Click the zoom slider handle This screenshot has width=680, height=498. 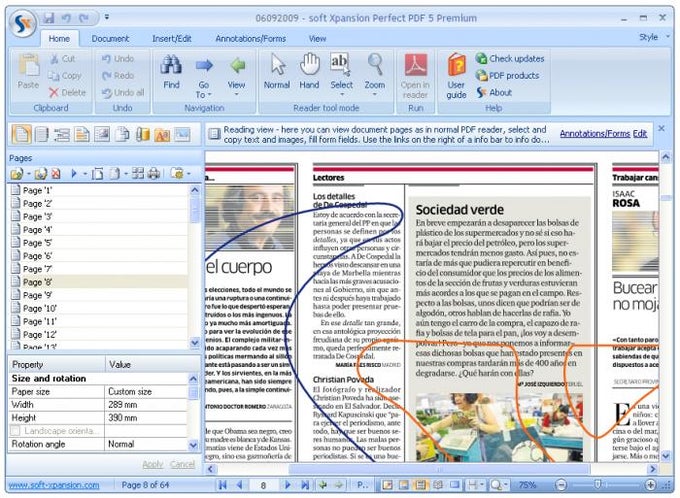598,484
